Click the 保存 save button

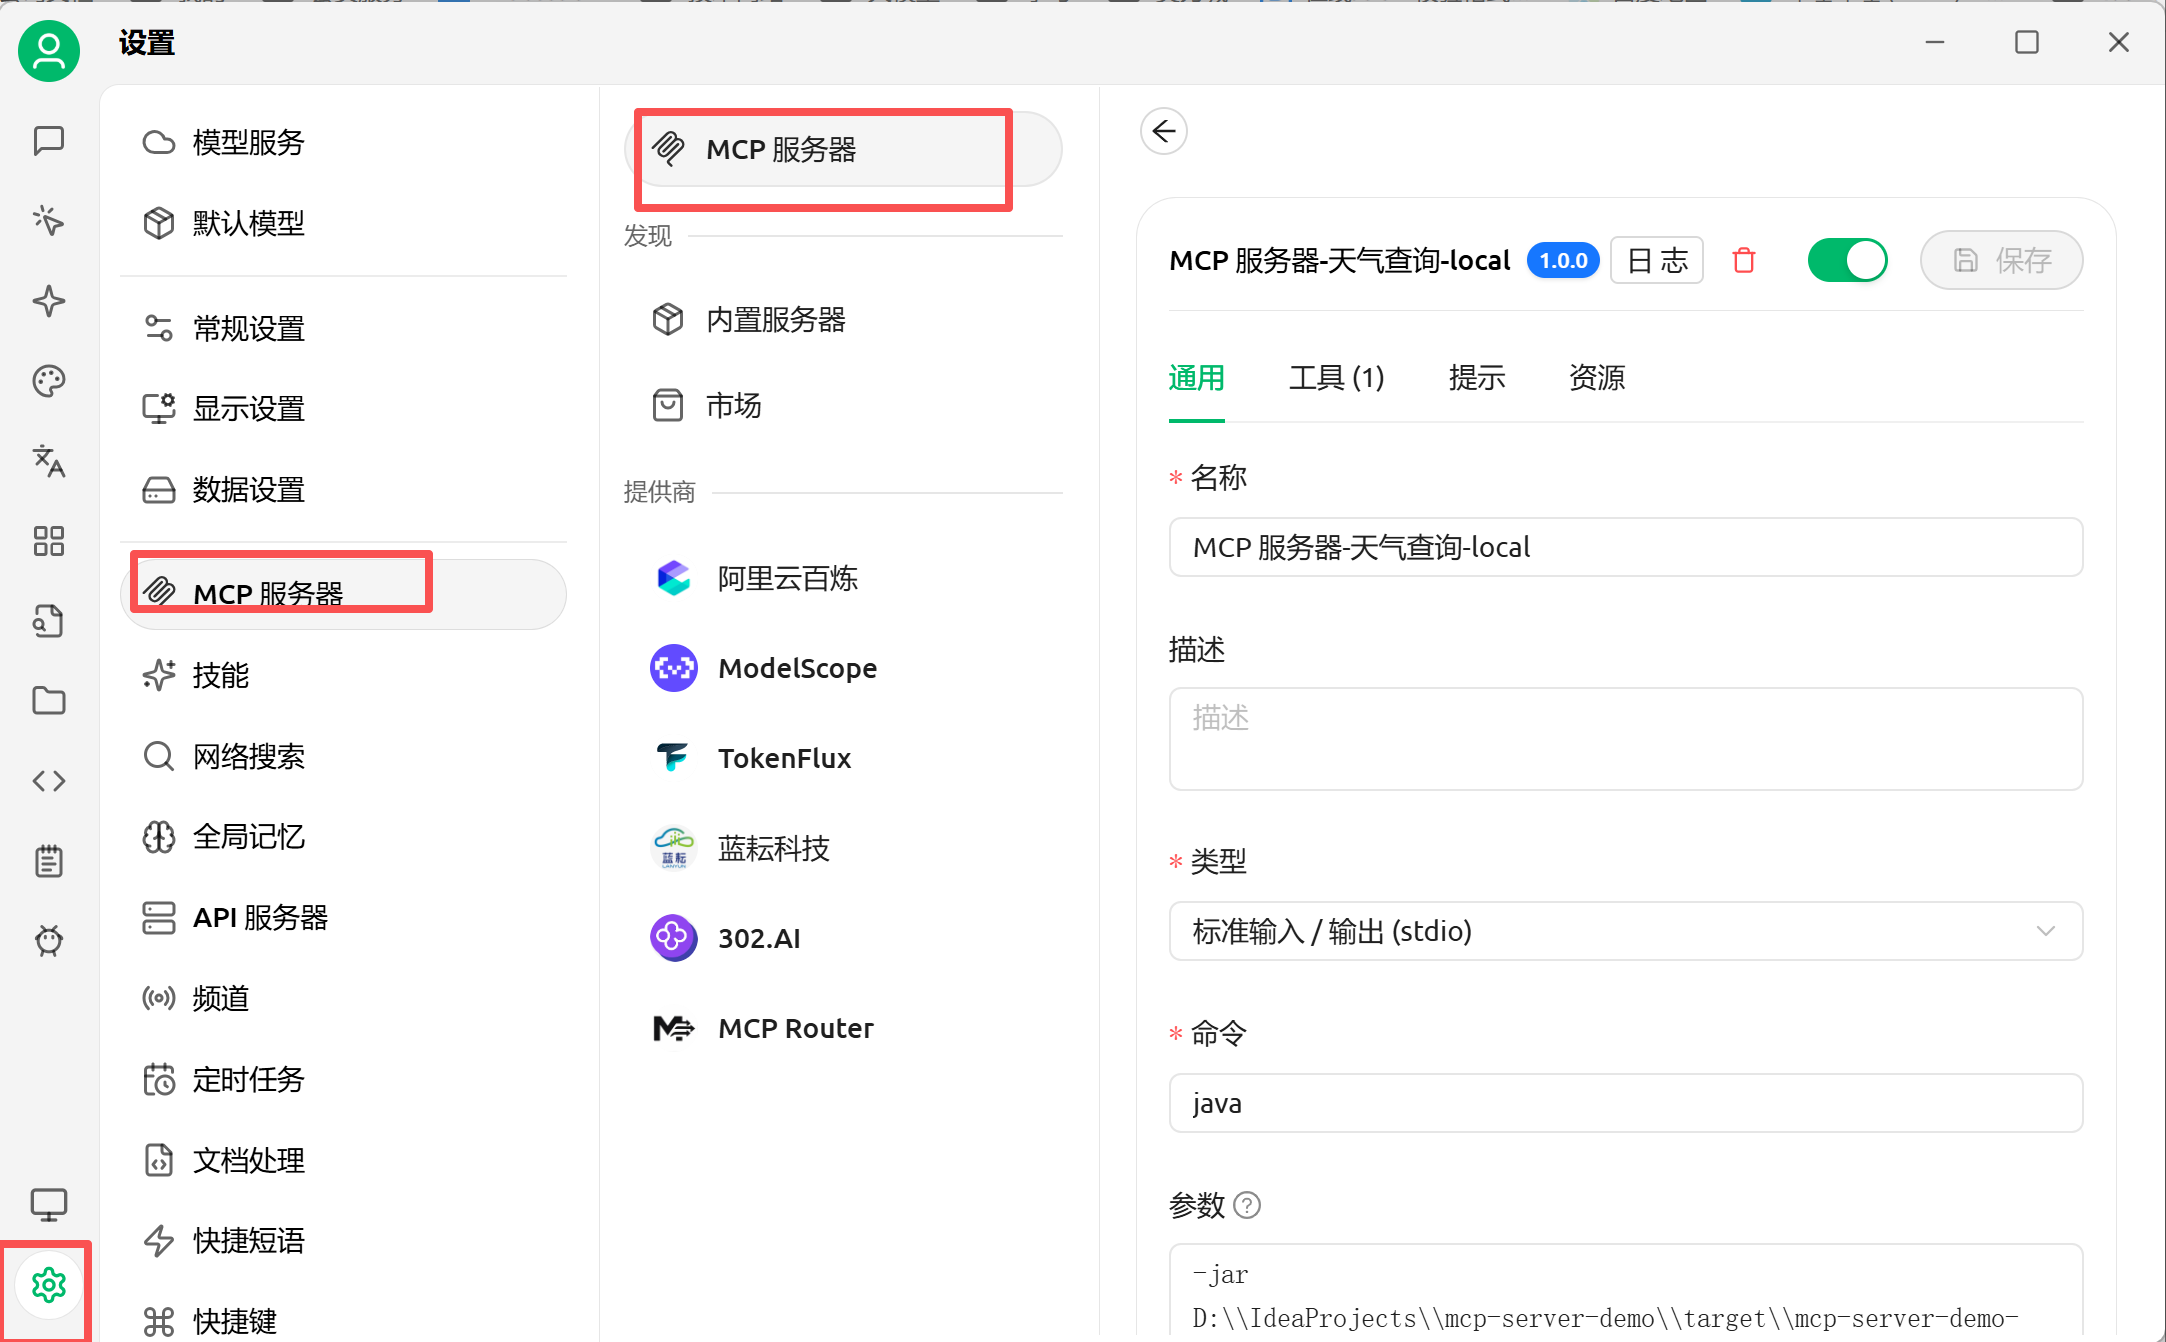pyautogui.click(x=2001, y=261)
